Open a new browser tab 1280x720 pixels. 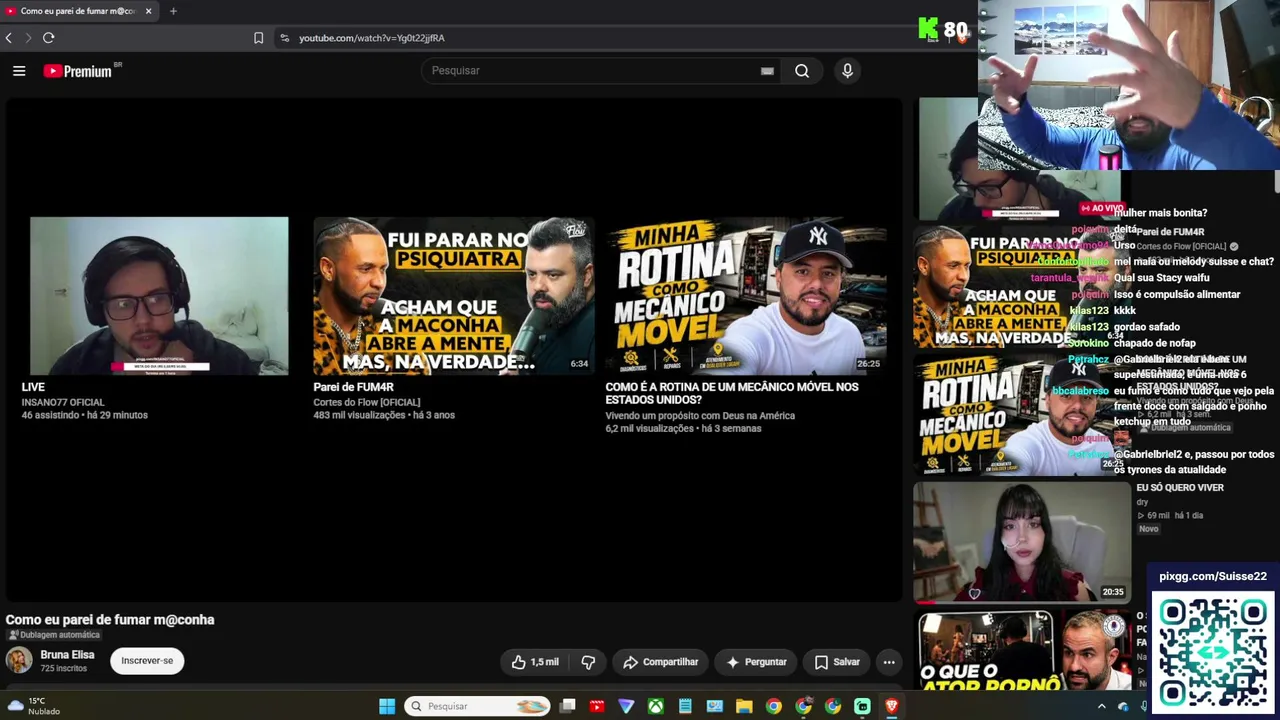[x=173, y=11]
